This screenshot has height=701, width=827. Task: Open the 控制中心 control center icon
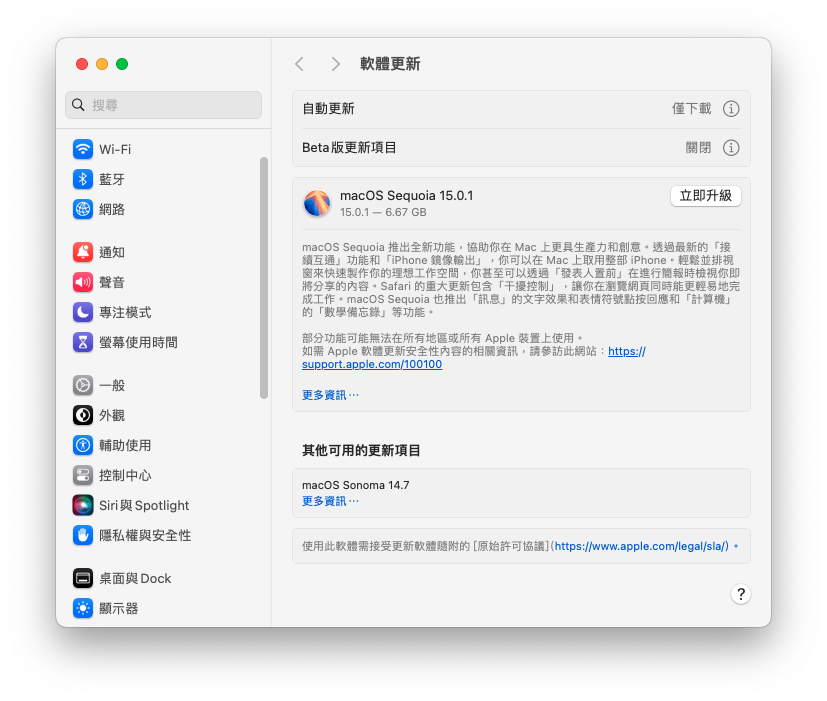click(83, 475)
